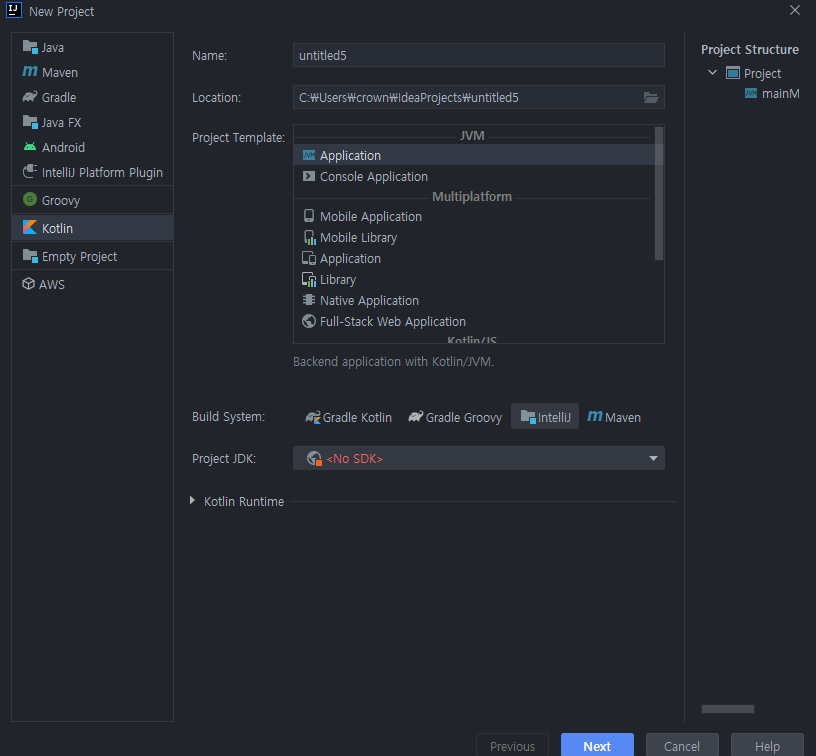Click the Project module icon in structure

point(733,73)
